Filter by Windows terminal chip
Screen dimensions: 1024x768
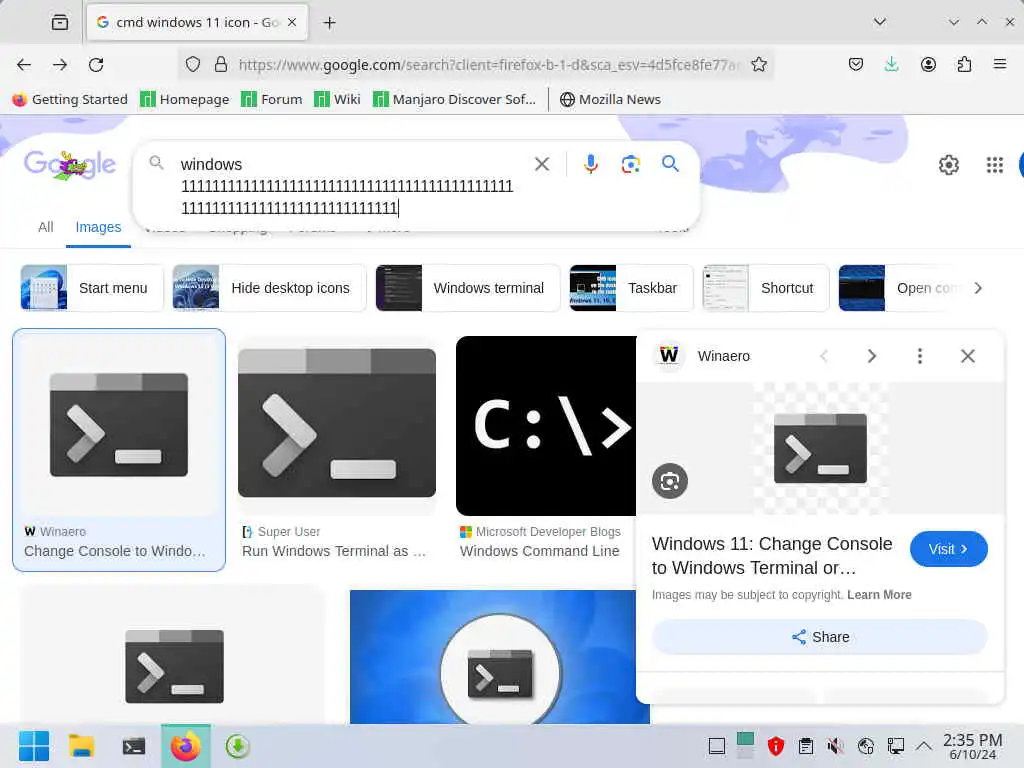pos(468,288)
